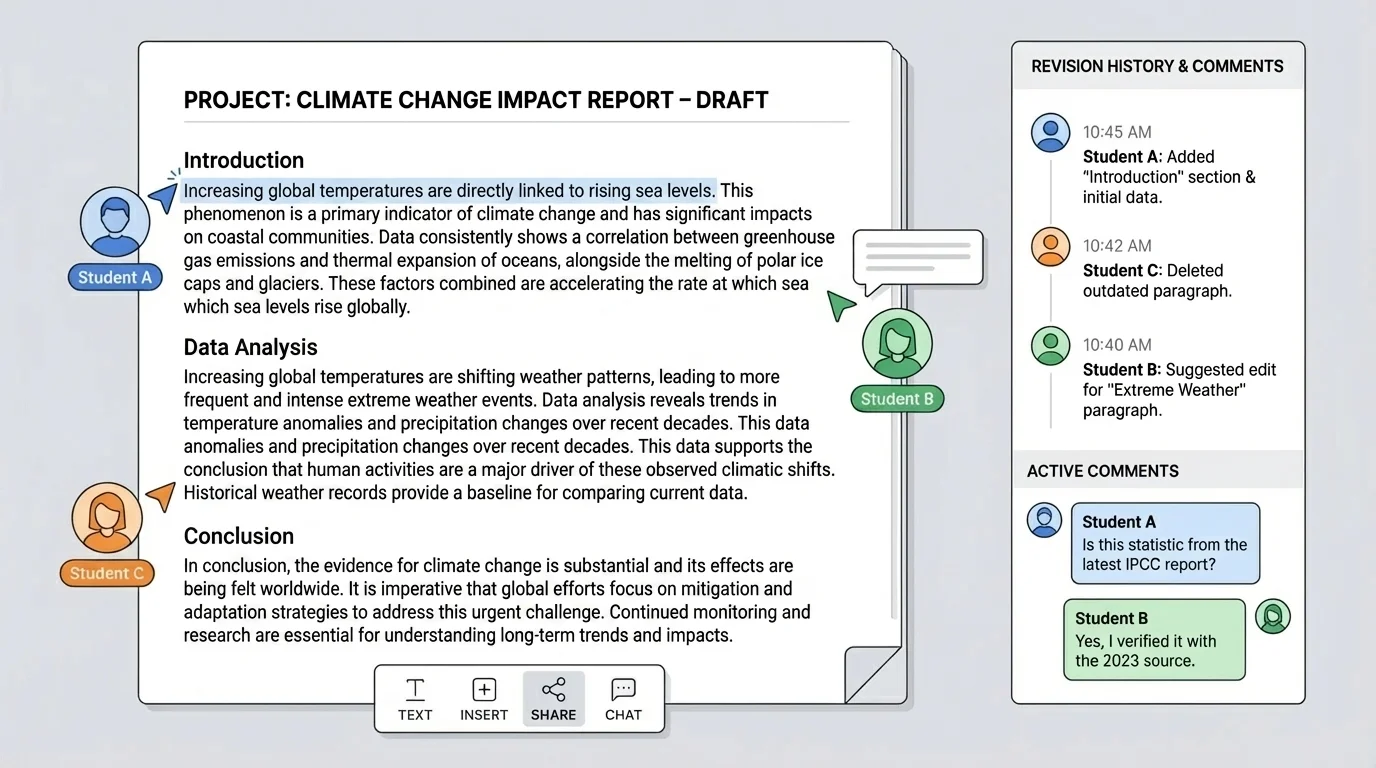Open Student A's IPCC report question comment
1376x768 pixels.
click(1165, 543)
